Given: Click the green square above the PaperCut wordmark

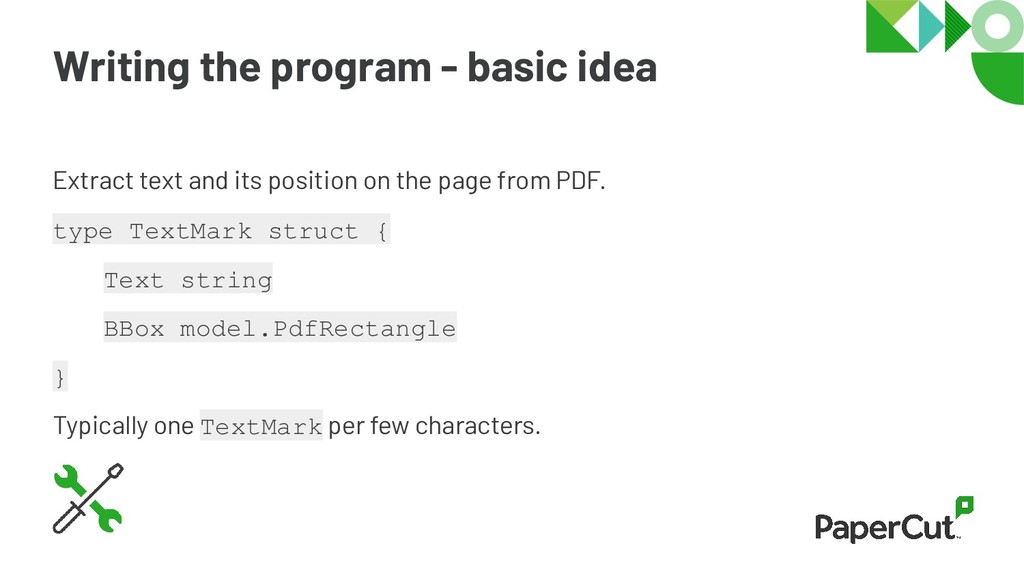Looking at the screenshot, I should click(965, 505).
